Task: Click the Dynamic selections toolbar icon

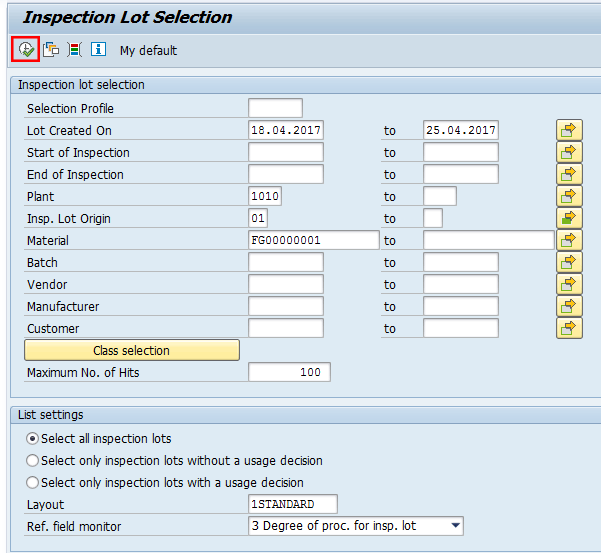Action: [x=74, y=49]
